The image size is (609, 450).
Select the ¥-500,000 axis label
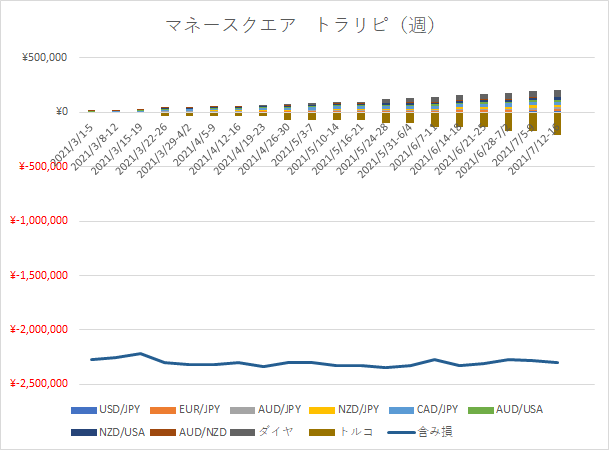pyautogui.click(x=43, y=166)
